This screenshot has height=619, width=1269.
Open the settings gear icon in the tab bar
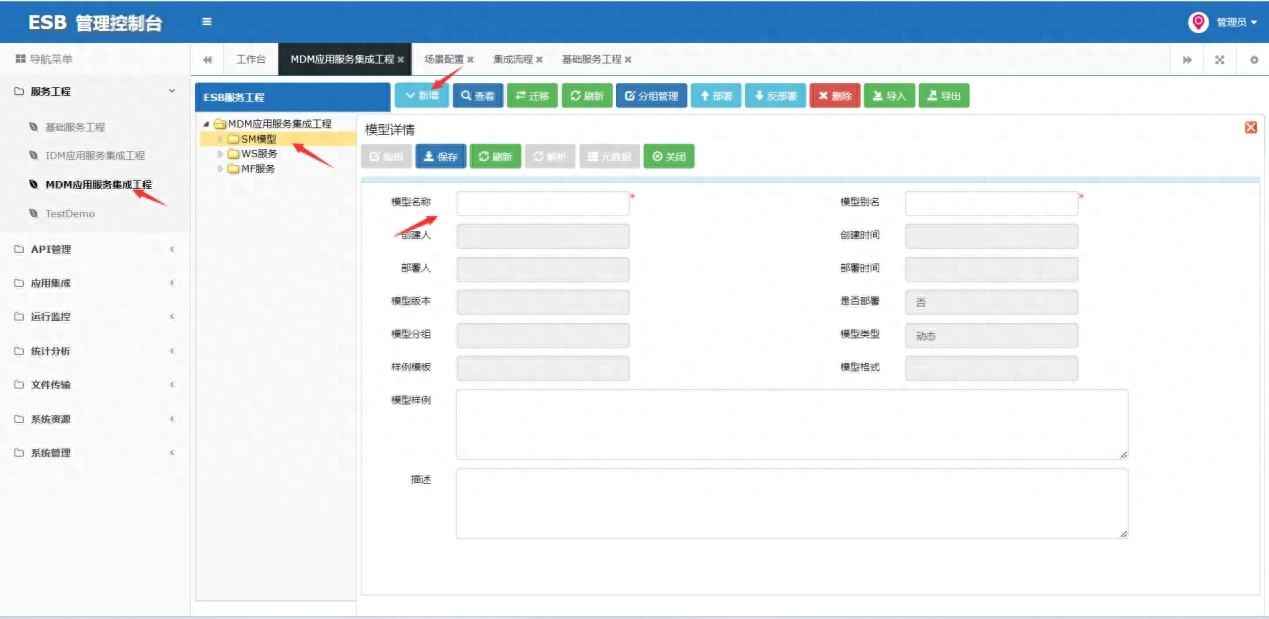pos(1253,60)
